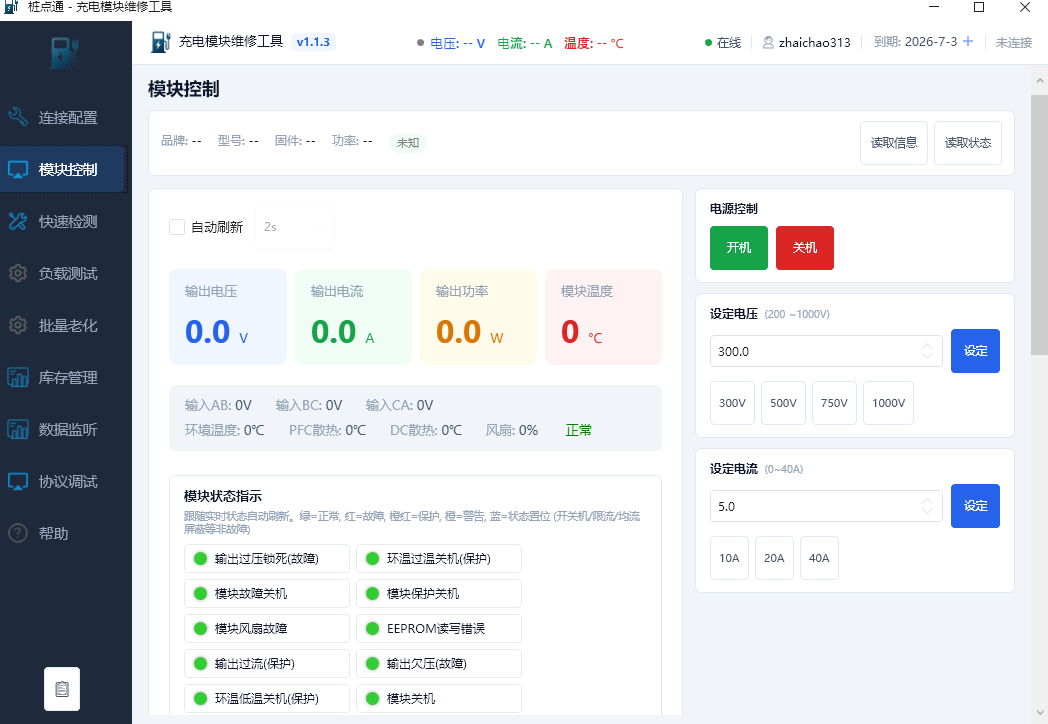
Task: Open the 协议调试 monitor icon
Action: [18, 481]
